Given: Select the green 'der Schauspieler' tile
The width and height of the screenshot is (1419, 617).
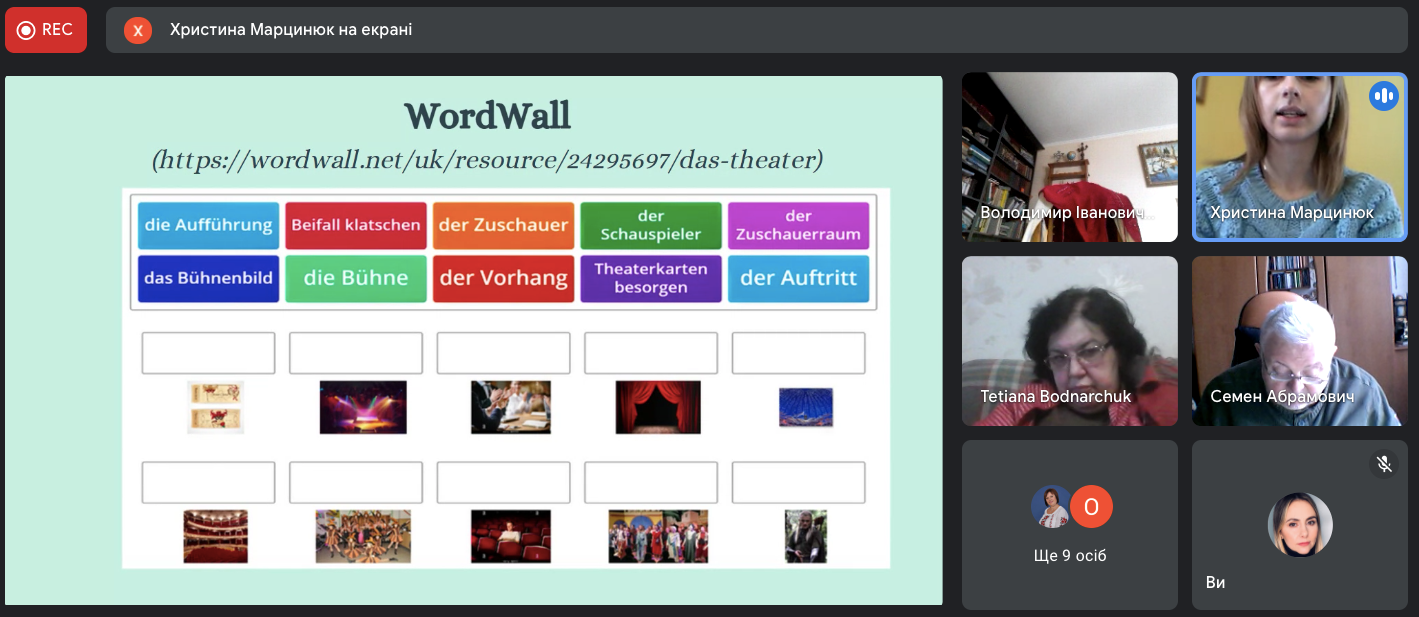Looking at the screenshot, I should point(650,225).
